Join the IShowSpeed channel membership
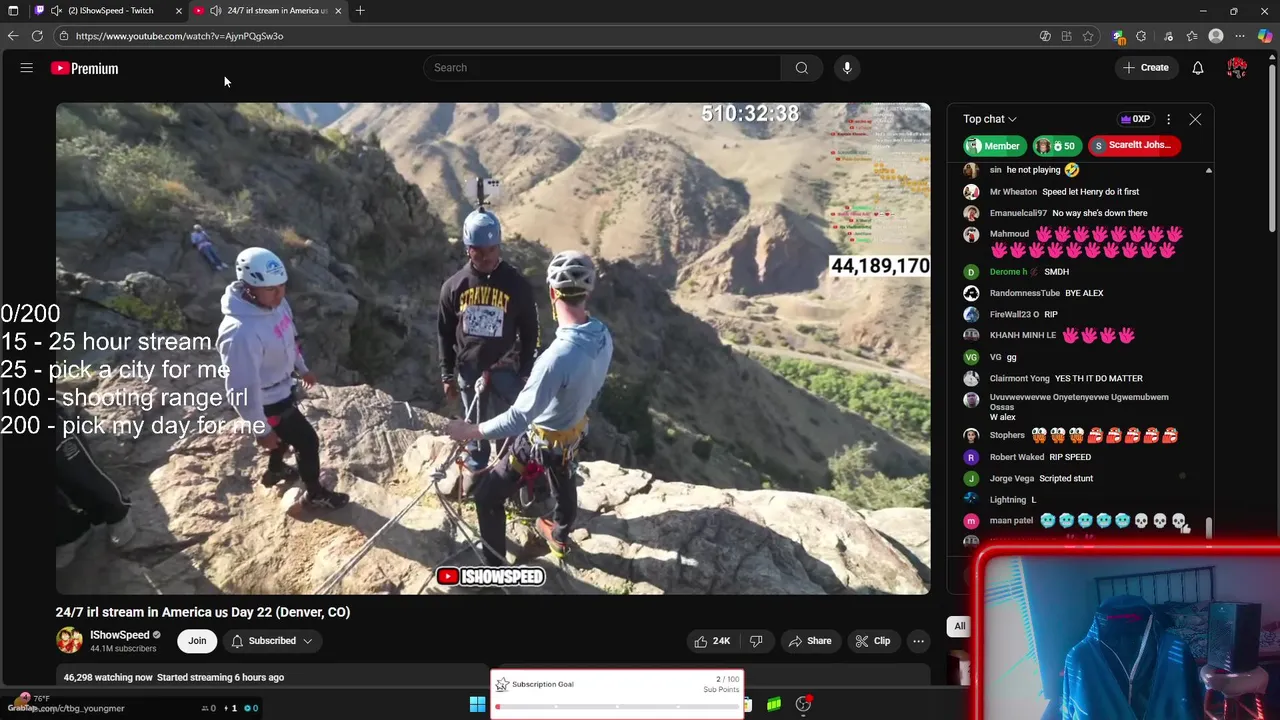The width and height of the screenshot is (1280, 720). 197,641
